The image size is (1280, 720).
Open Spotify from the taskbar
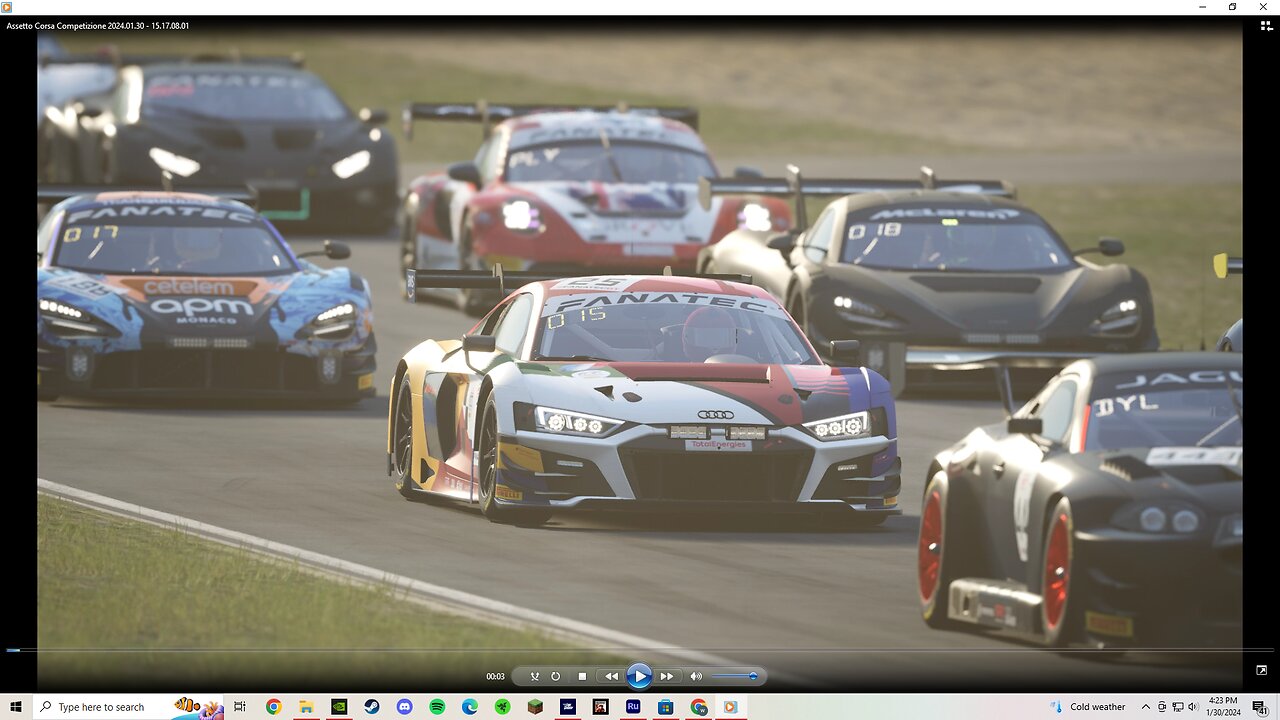coord(437,707)
